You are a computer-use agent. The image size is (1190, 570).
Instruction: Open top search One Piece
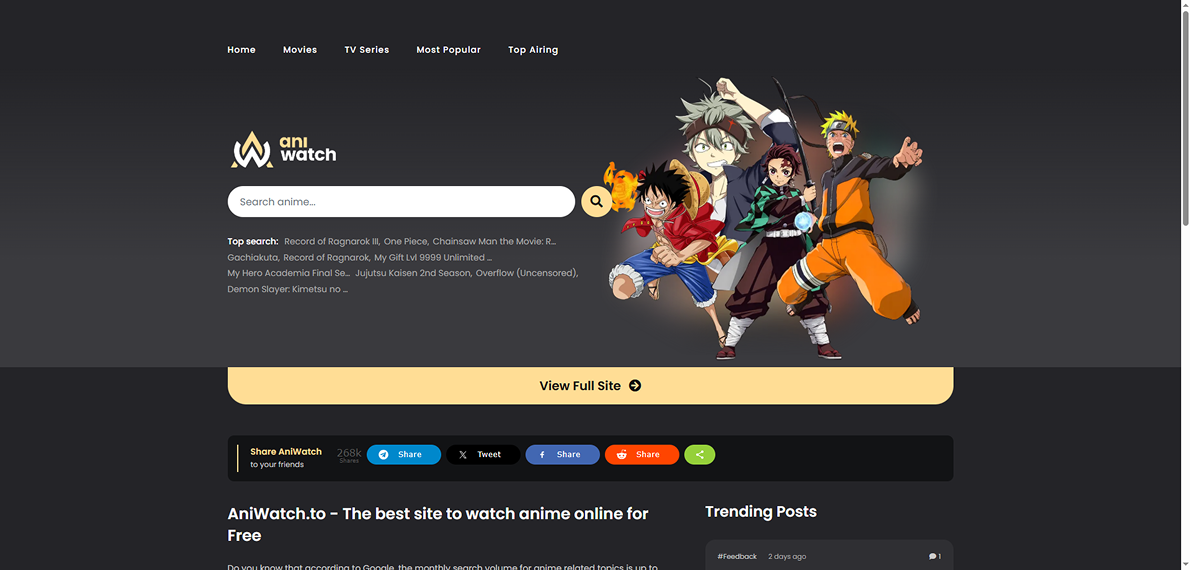(406, 241)
